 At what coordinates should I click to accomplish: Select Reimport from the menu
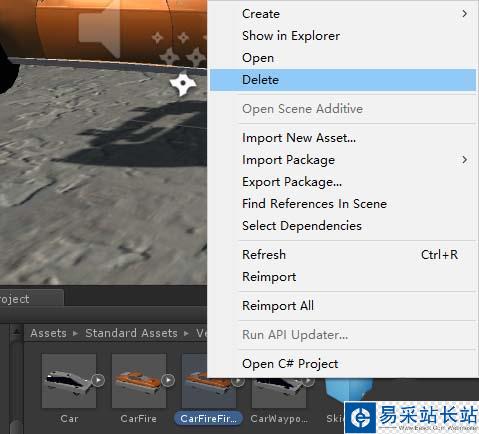[x=343, y=277]
